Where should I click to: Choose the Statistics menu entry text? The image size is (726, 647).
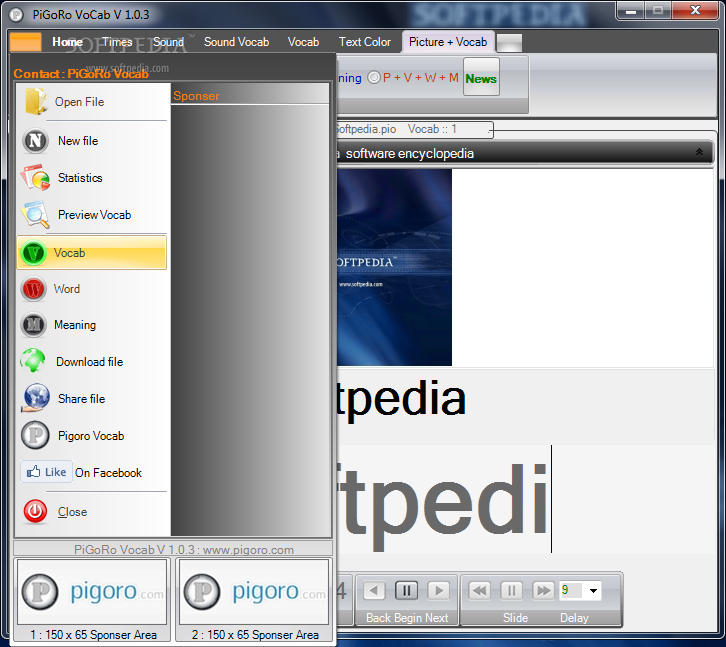point(80,177)
